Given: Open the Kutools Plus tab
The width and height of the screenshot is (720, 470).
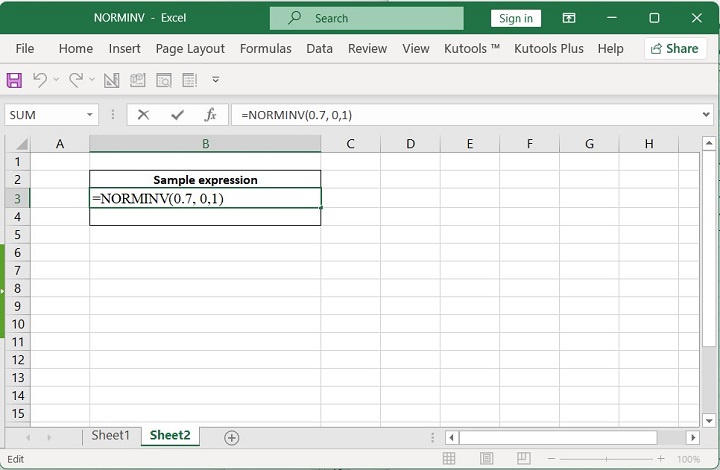Looking at the screenshot, I should (x=549, y=48).
